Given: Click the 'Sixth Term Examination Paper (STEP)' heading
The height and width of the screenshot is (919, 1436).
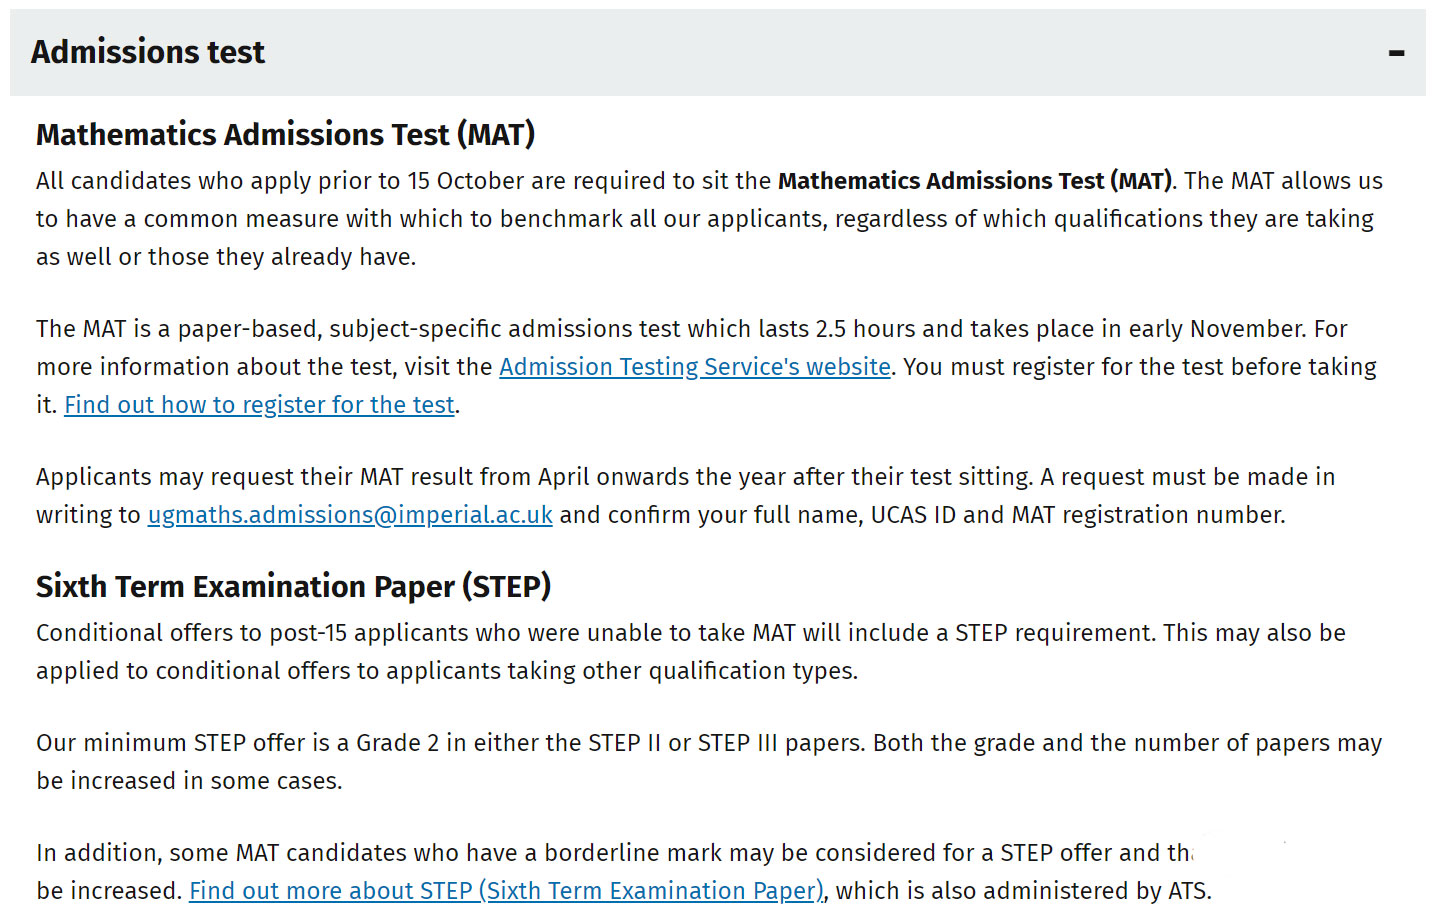Looking at the screenshot, I should coord(294,586).
